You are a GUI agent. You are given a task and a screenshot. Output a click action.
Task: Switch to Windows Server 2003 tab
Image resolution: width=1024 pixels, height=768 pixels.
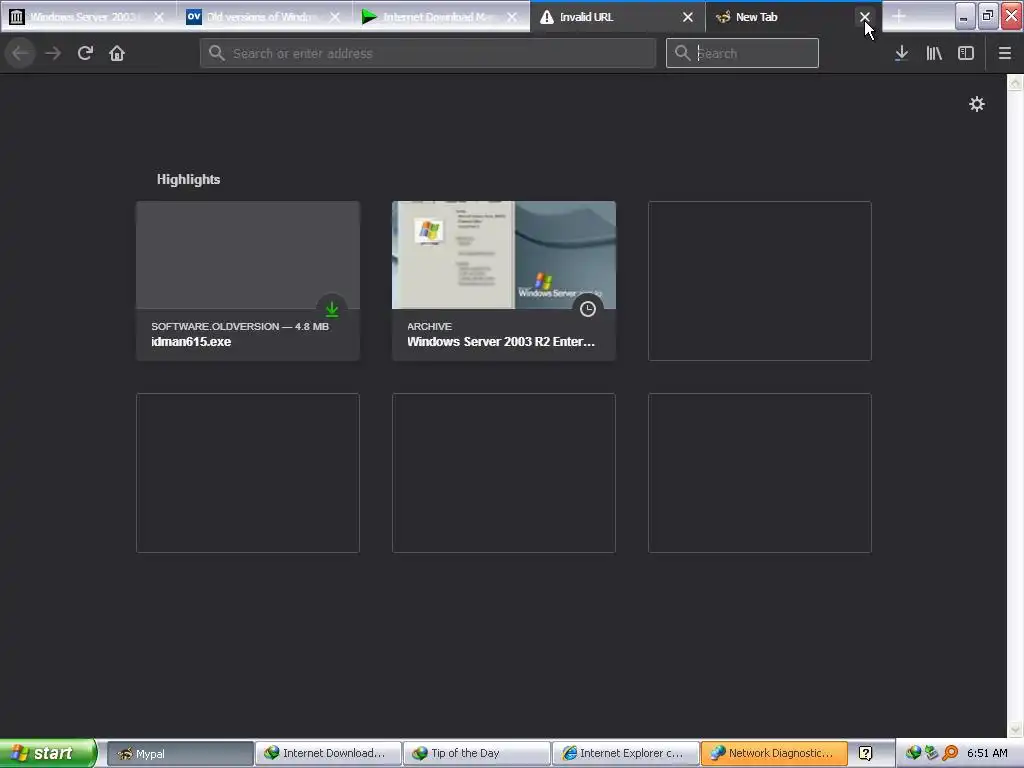[x=88, y=17]
